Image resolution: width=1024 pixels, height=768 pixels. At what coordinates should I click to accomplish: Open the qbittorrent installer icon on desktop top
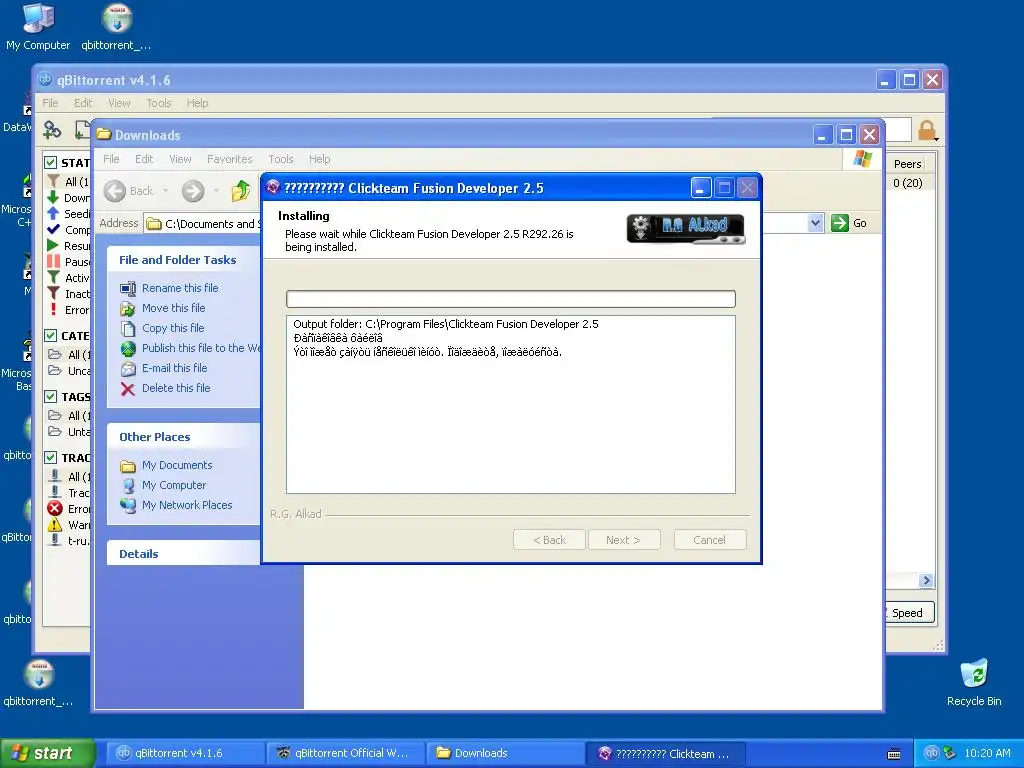pyautogui.click(x=116, y=26)
